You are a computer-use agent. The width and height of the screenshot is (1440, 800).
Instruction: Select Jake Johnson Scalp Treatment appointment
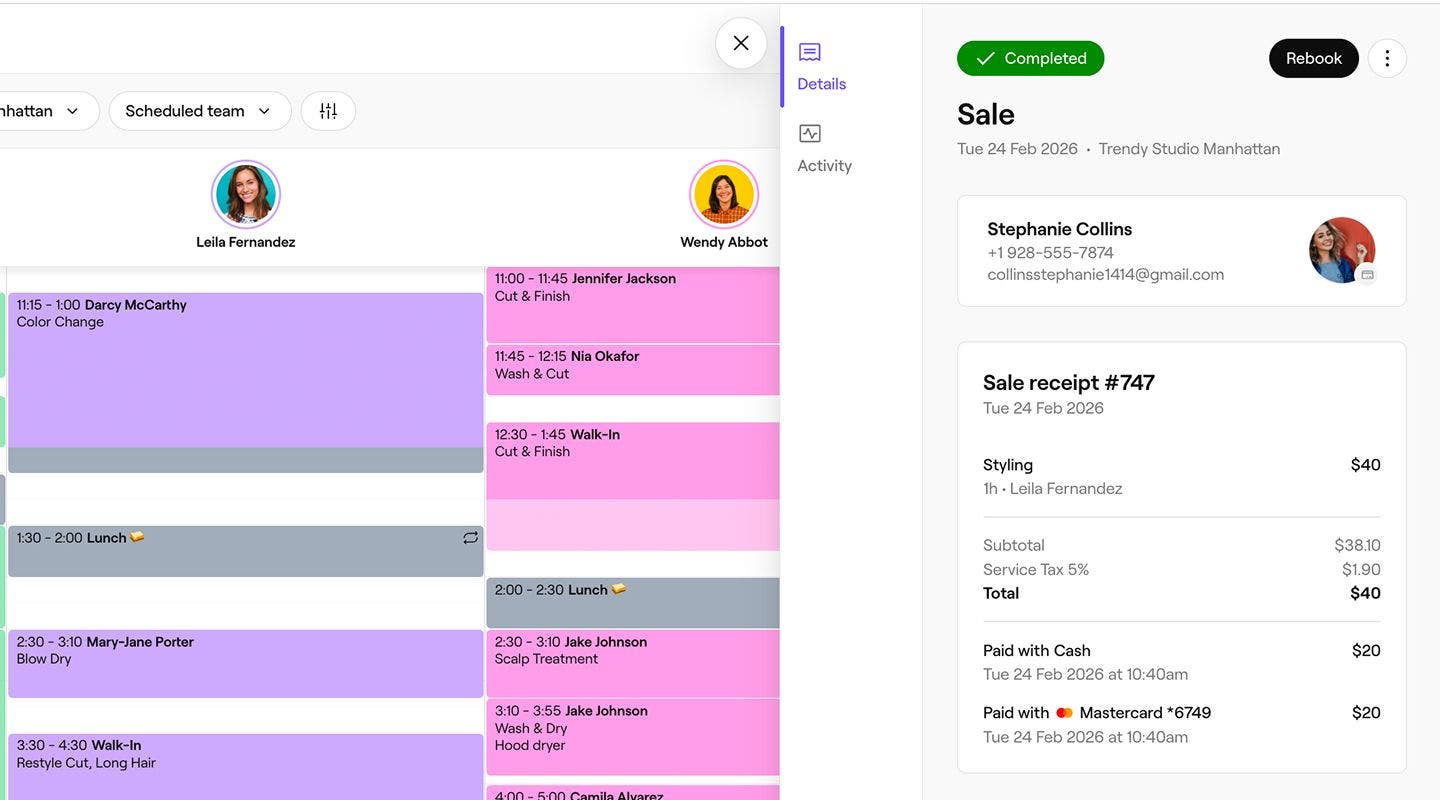click(x=632, y=662)
